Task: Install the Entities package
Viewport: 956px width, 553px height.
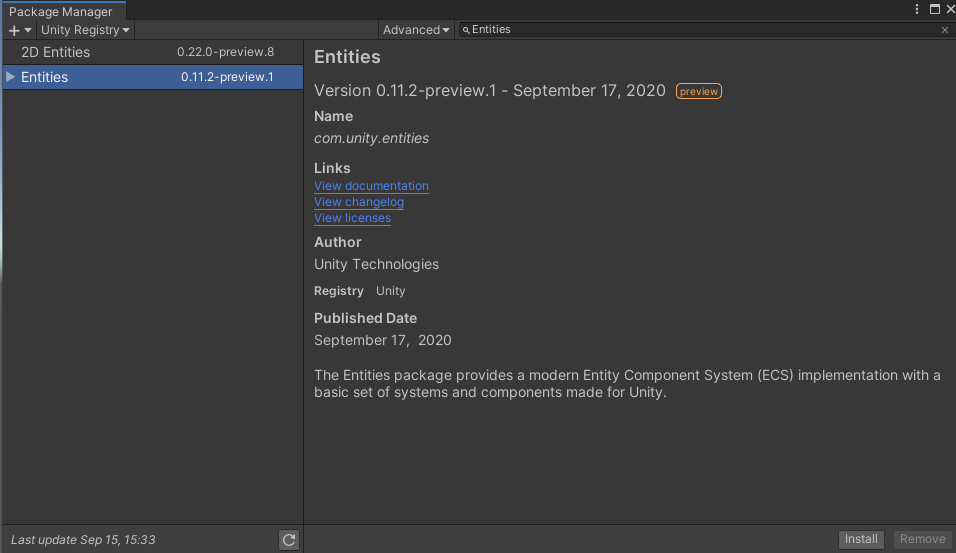Action: 861,539
